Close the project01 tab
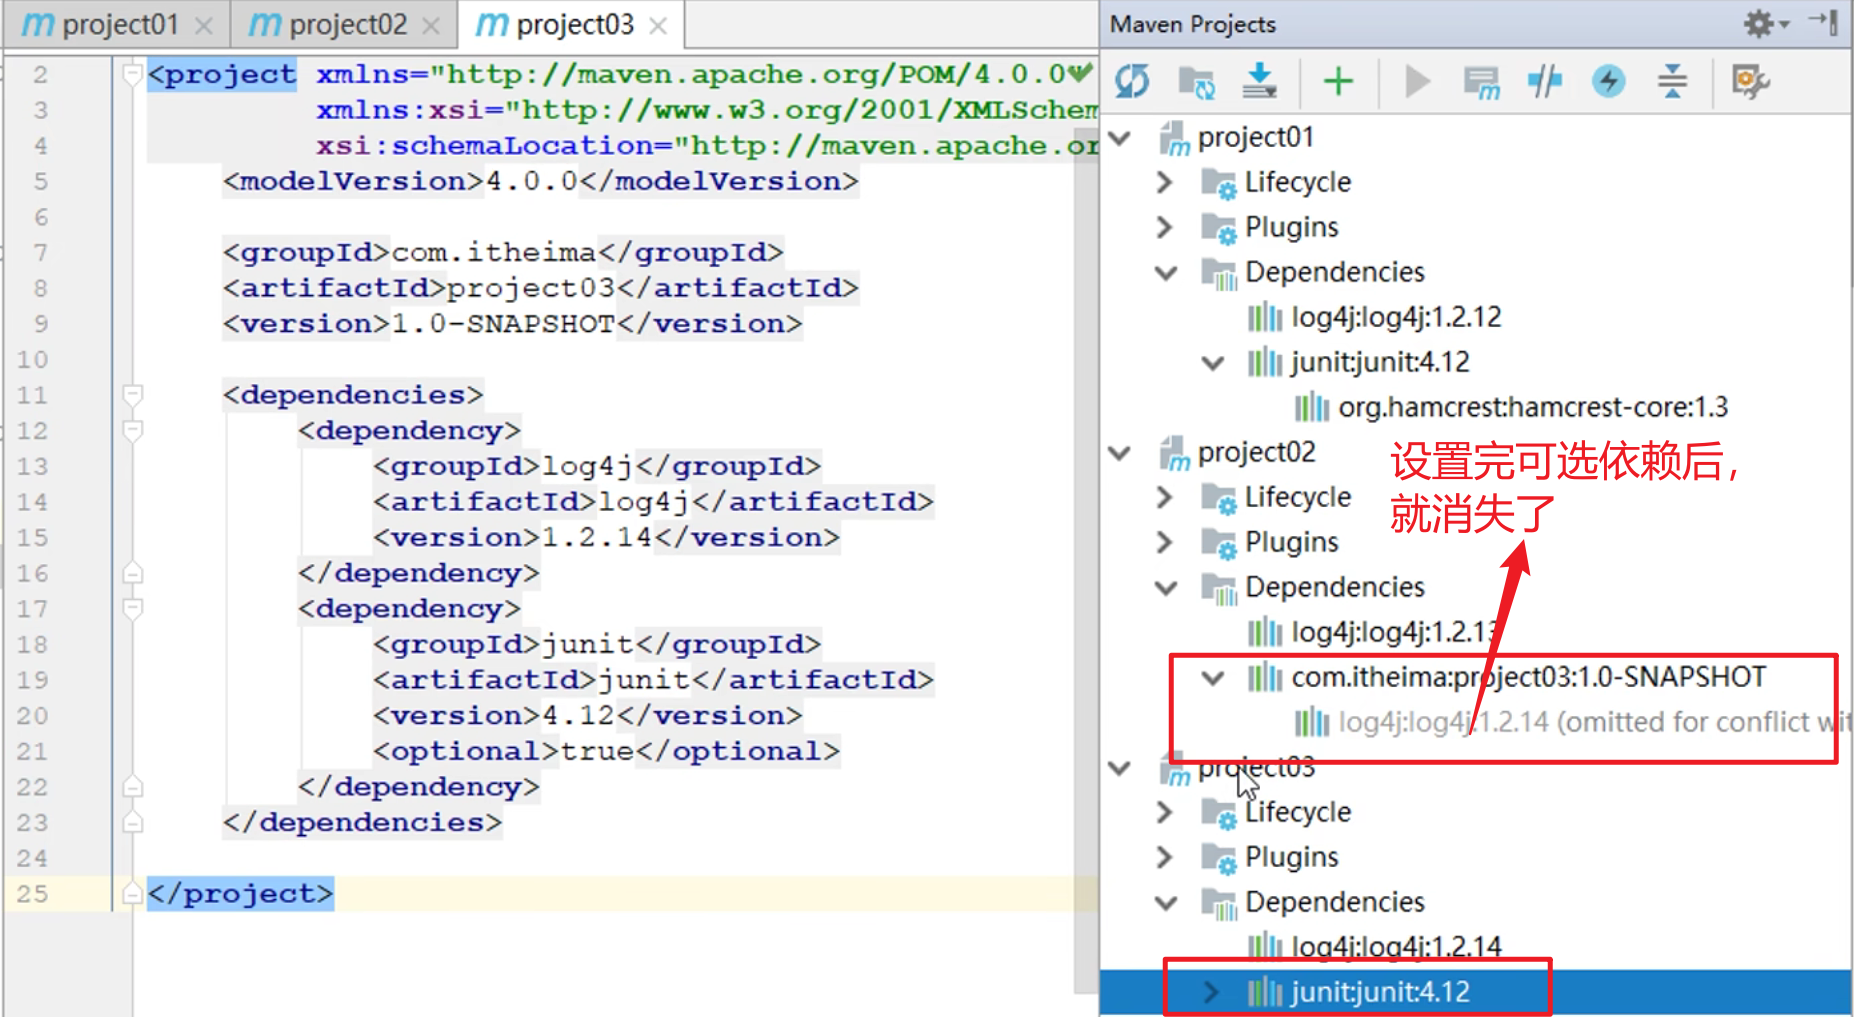The width and height of the screenshot is (1854, 1017). [203, 26]
